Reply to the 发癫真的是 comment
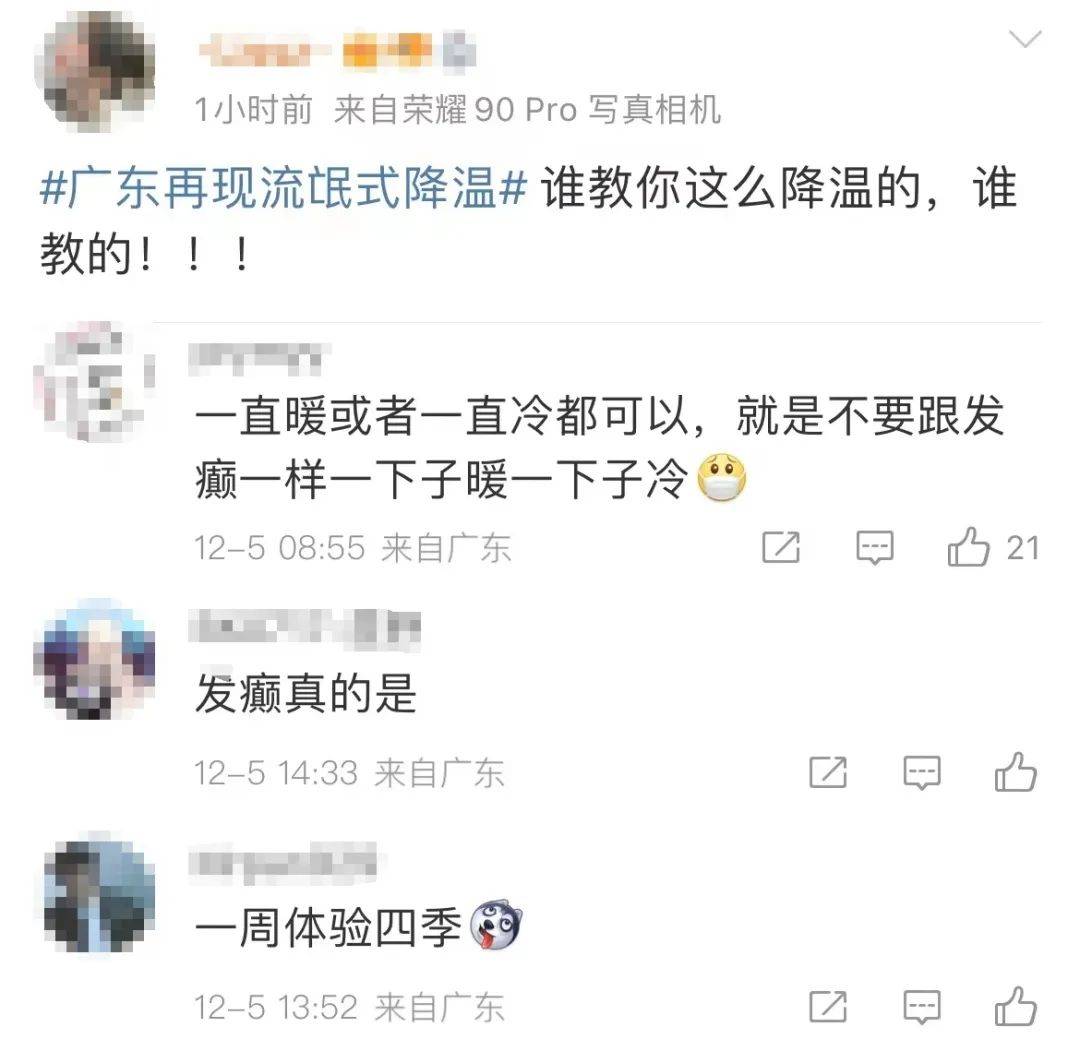 (x=922, y=772)
